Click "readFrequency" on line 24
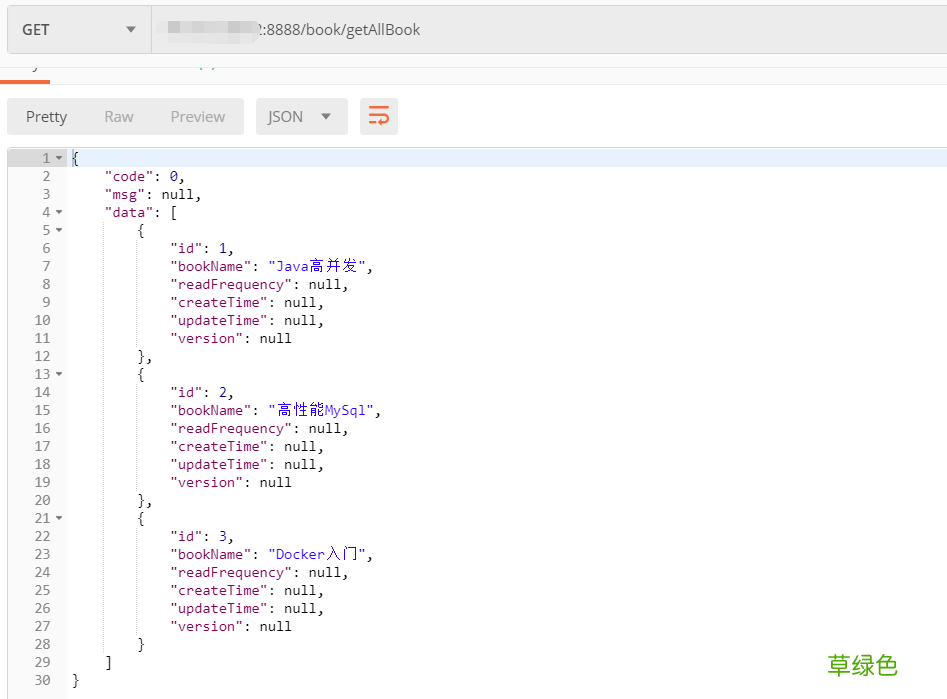The image size is (947, 699). point(231,572)
